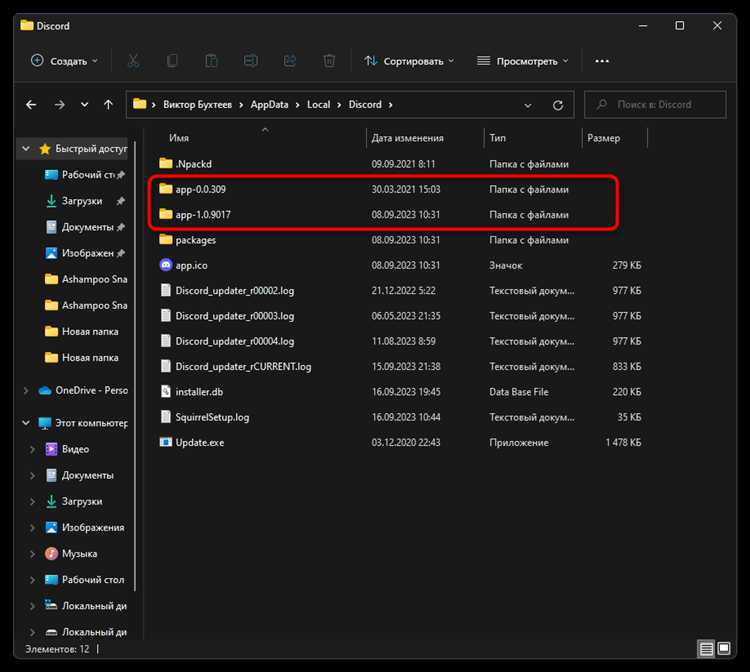Select Discord_updater_rCURRENT.log file

[235, 367]
